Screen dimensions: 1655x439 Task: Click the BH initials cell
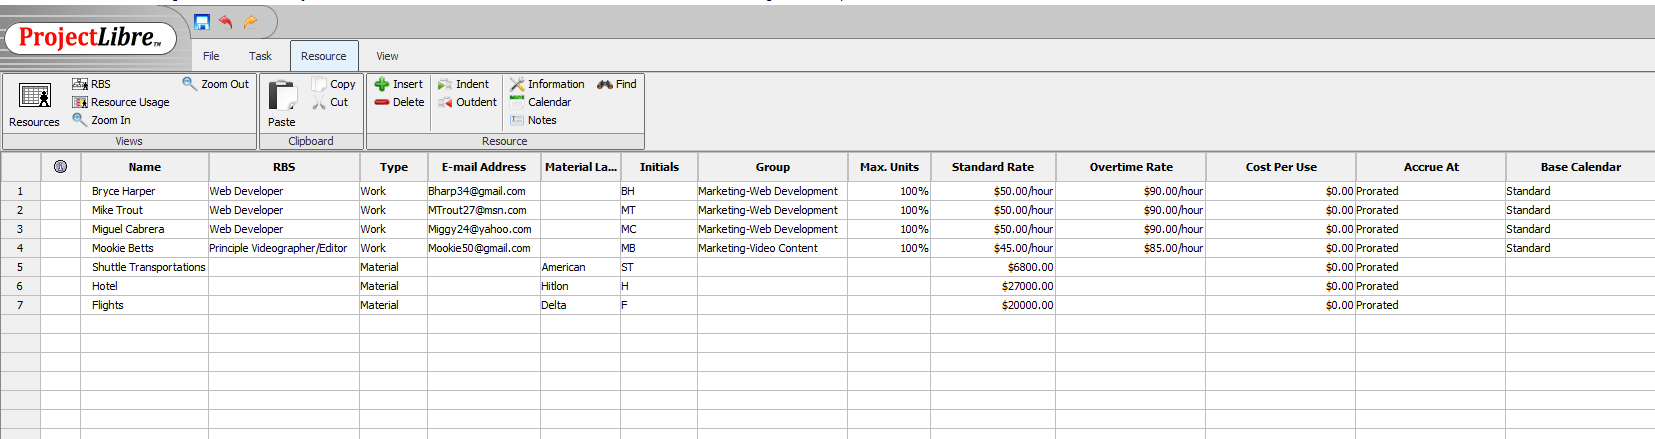click(659, 191)
